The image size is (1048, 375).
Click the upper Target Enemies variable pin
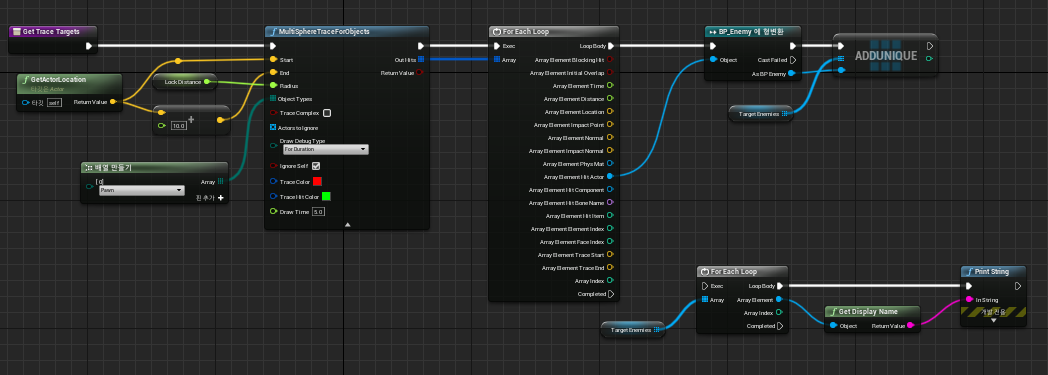click(x=785, y=114)
